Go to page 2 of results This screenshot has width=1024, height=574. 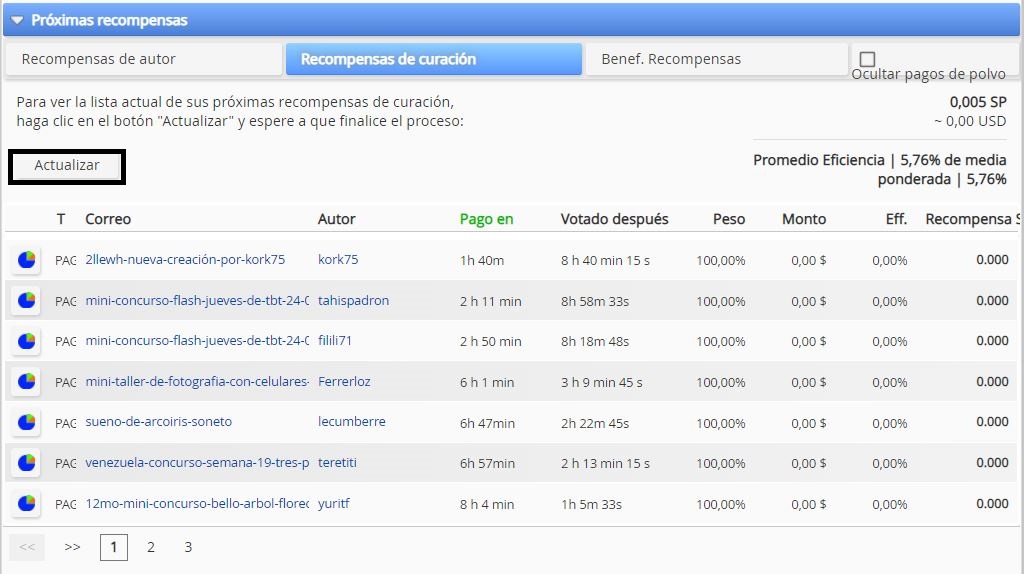tap(151, 547)
